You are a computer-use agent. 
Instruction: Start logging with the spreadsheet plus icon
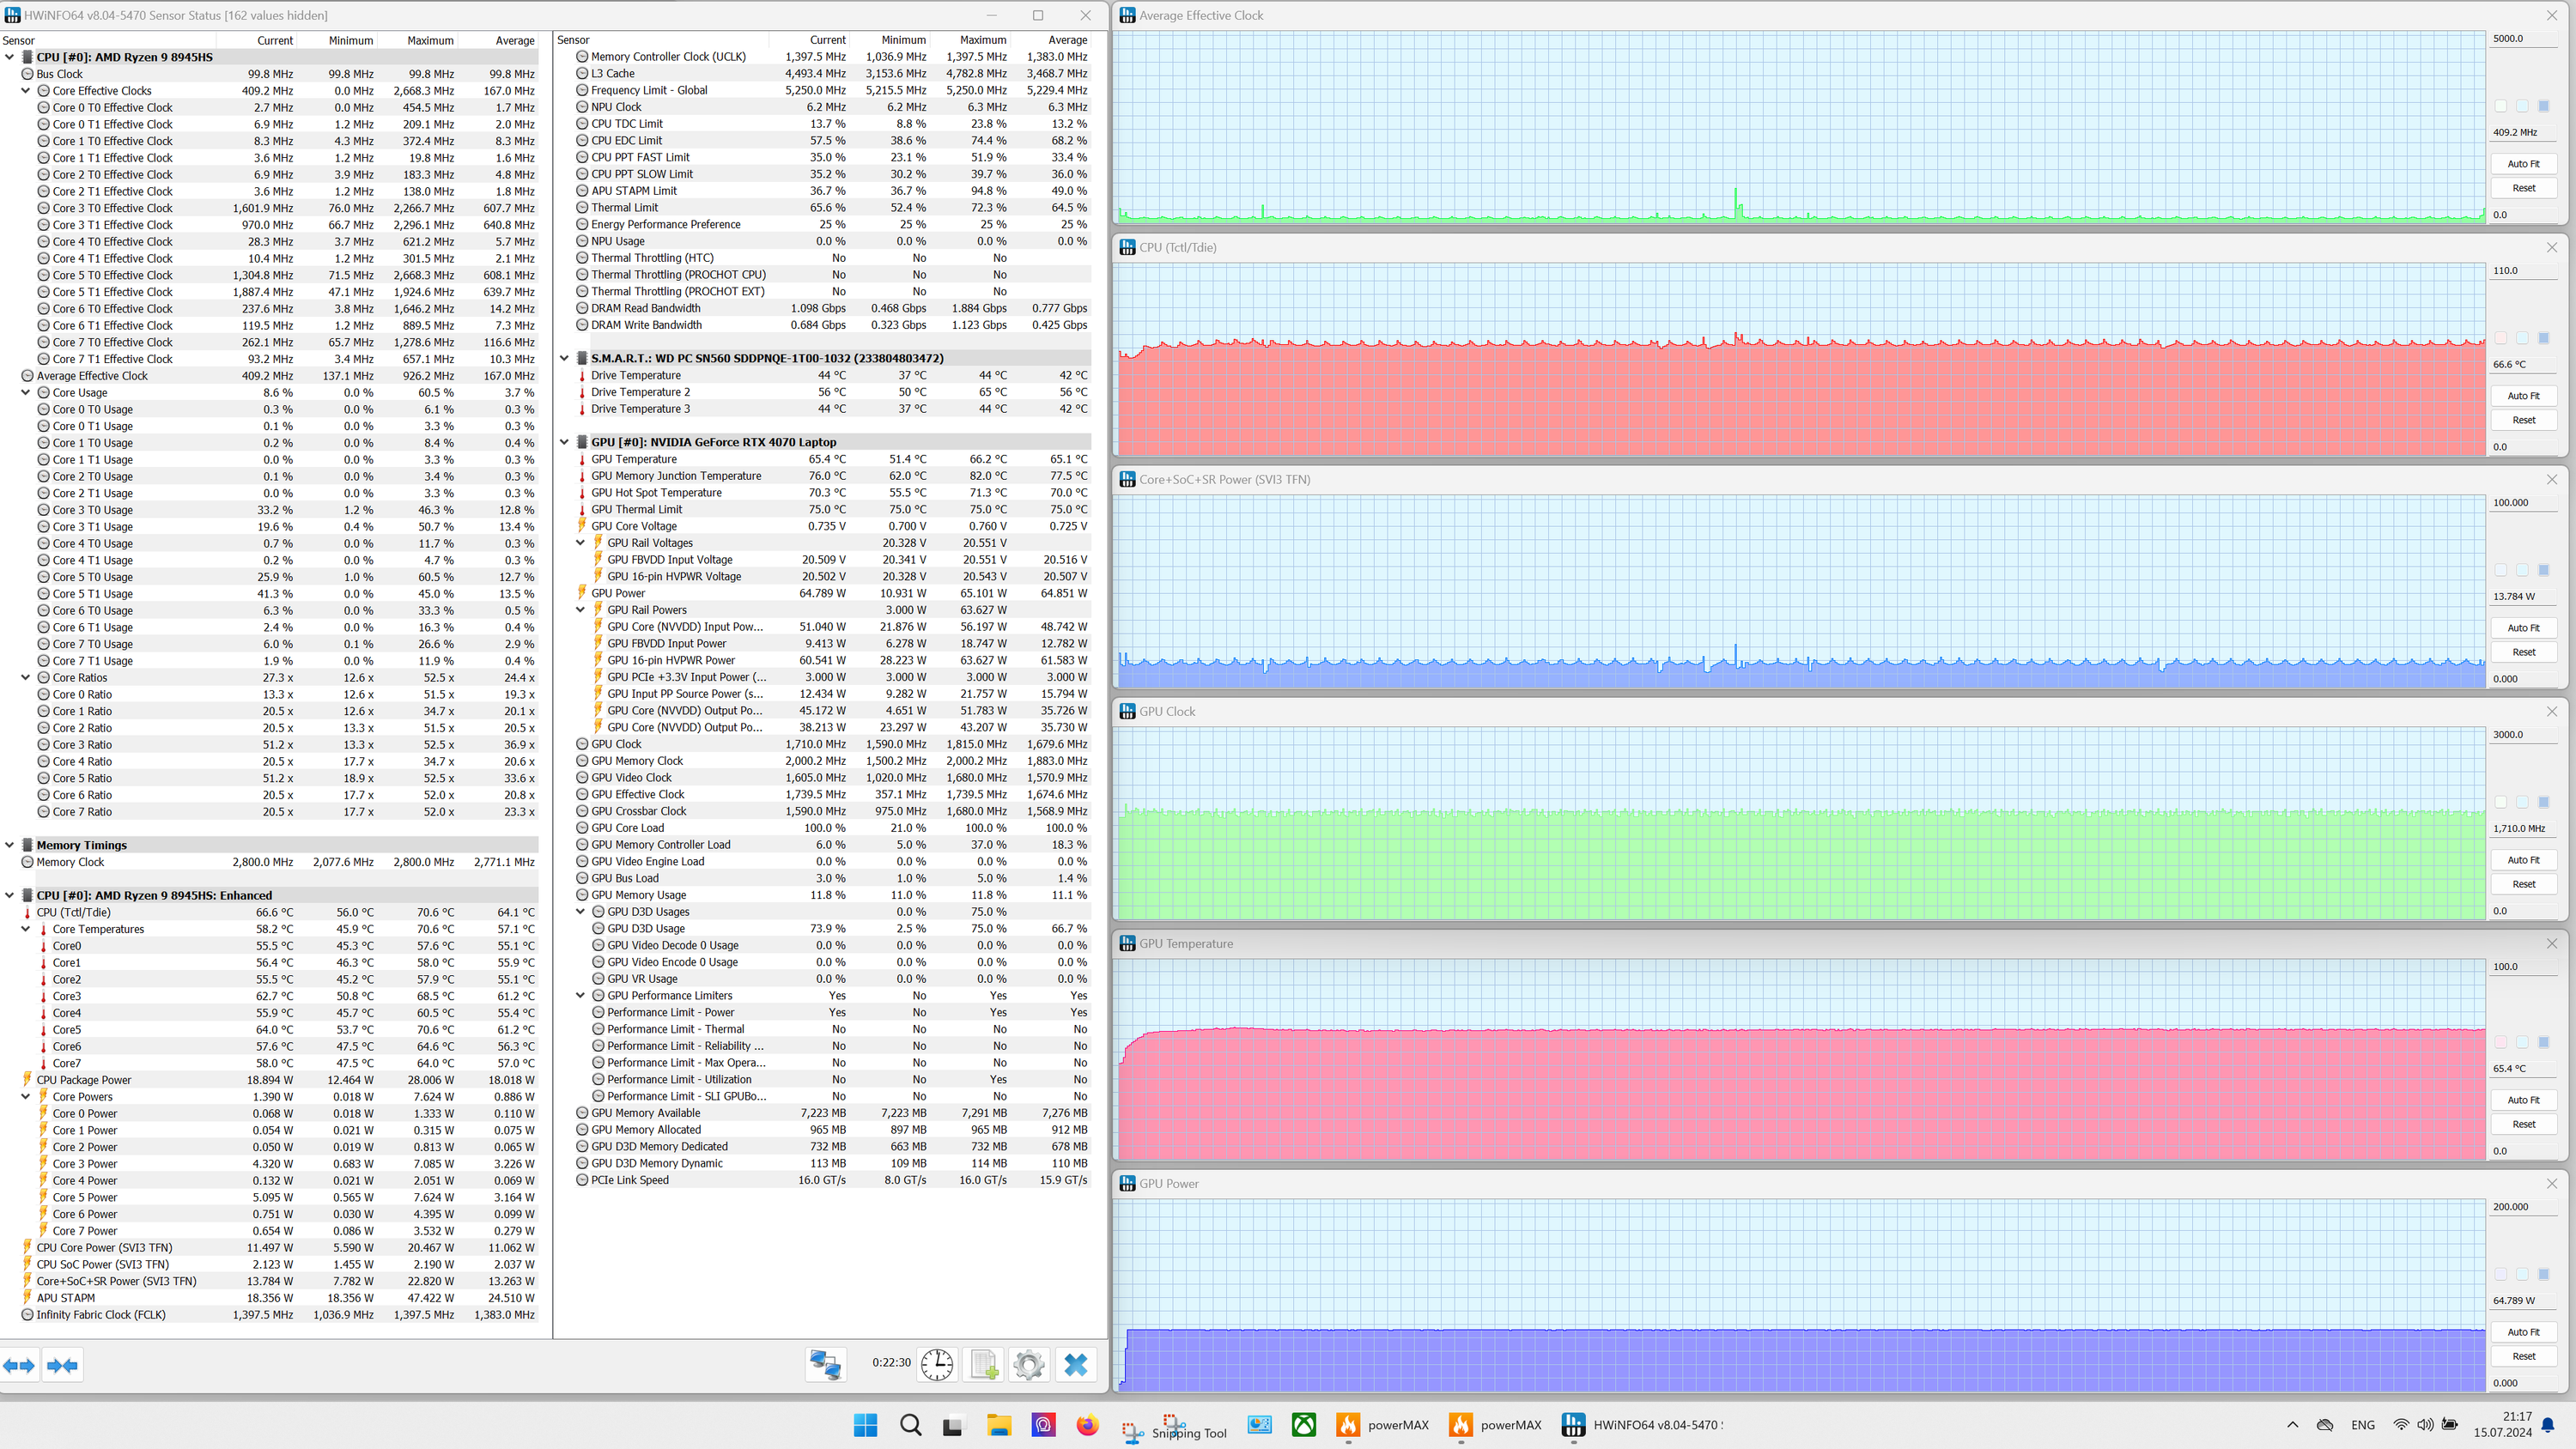[983, 1364]
